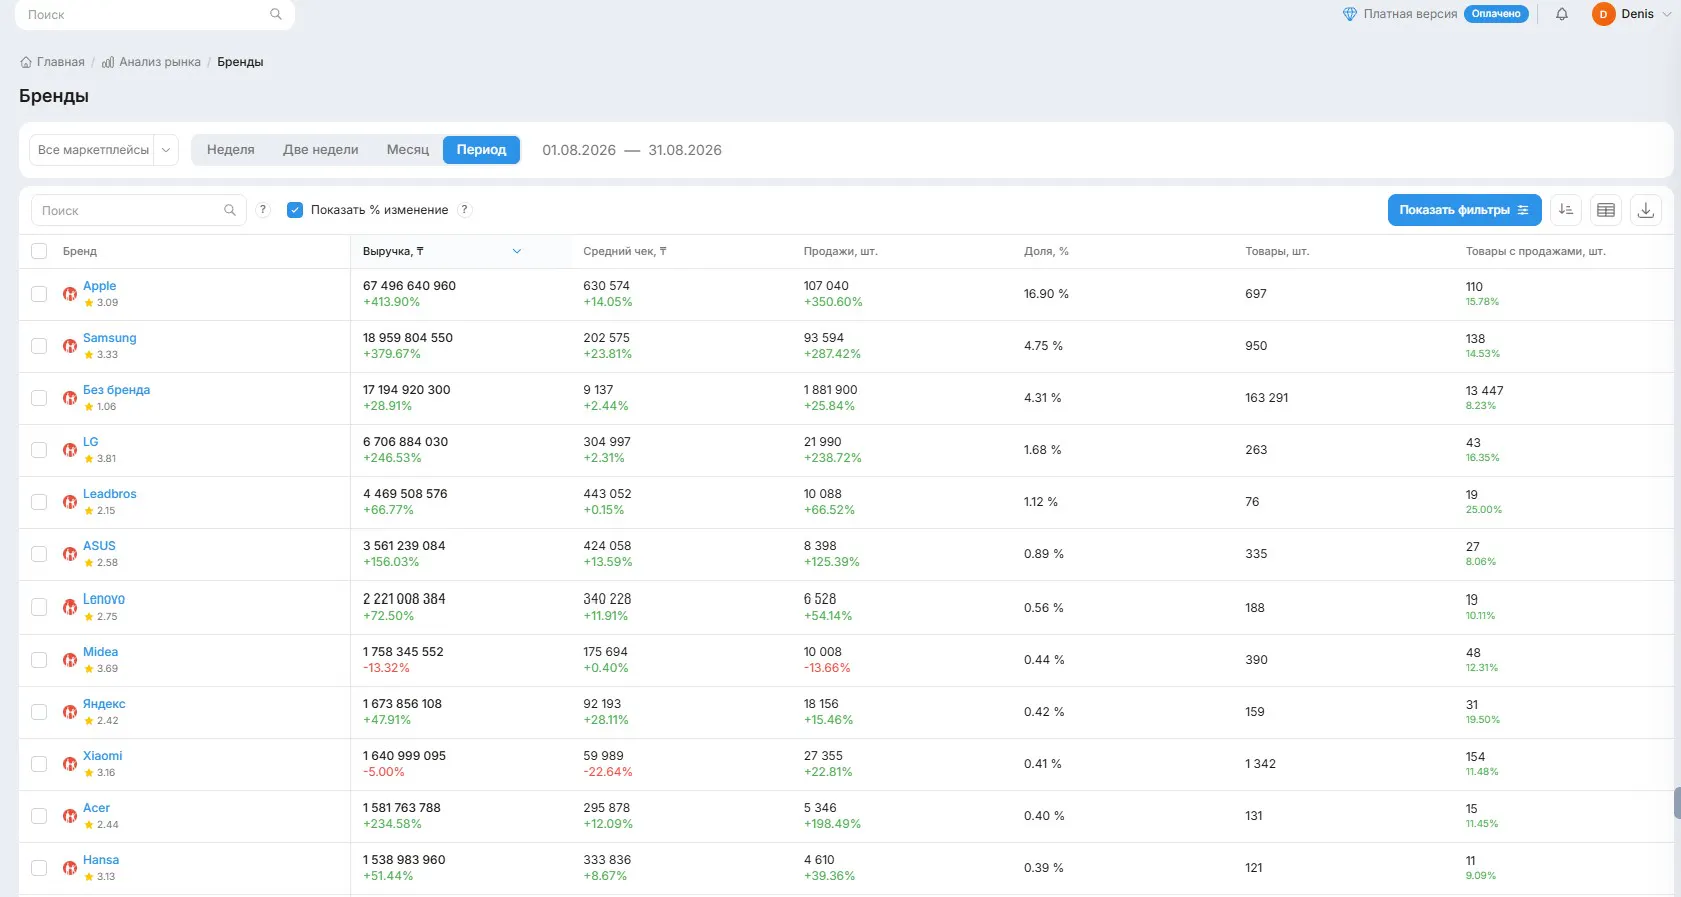Image resolution: width=1681 pixels, height=897 pixels.
Task: Click the Yandex brand name
Action: click(x=104, y=704)
